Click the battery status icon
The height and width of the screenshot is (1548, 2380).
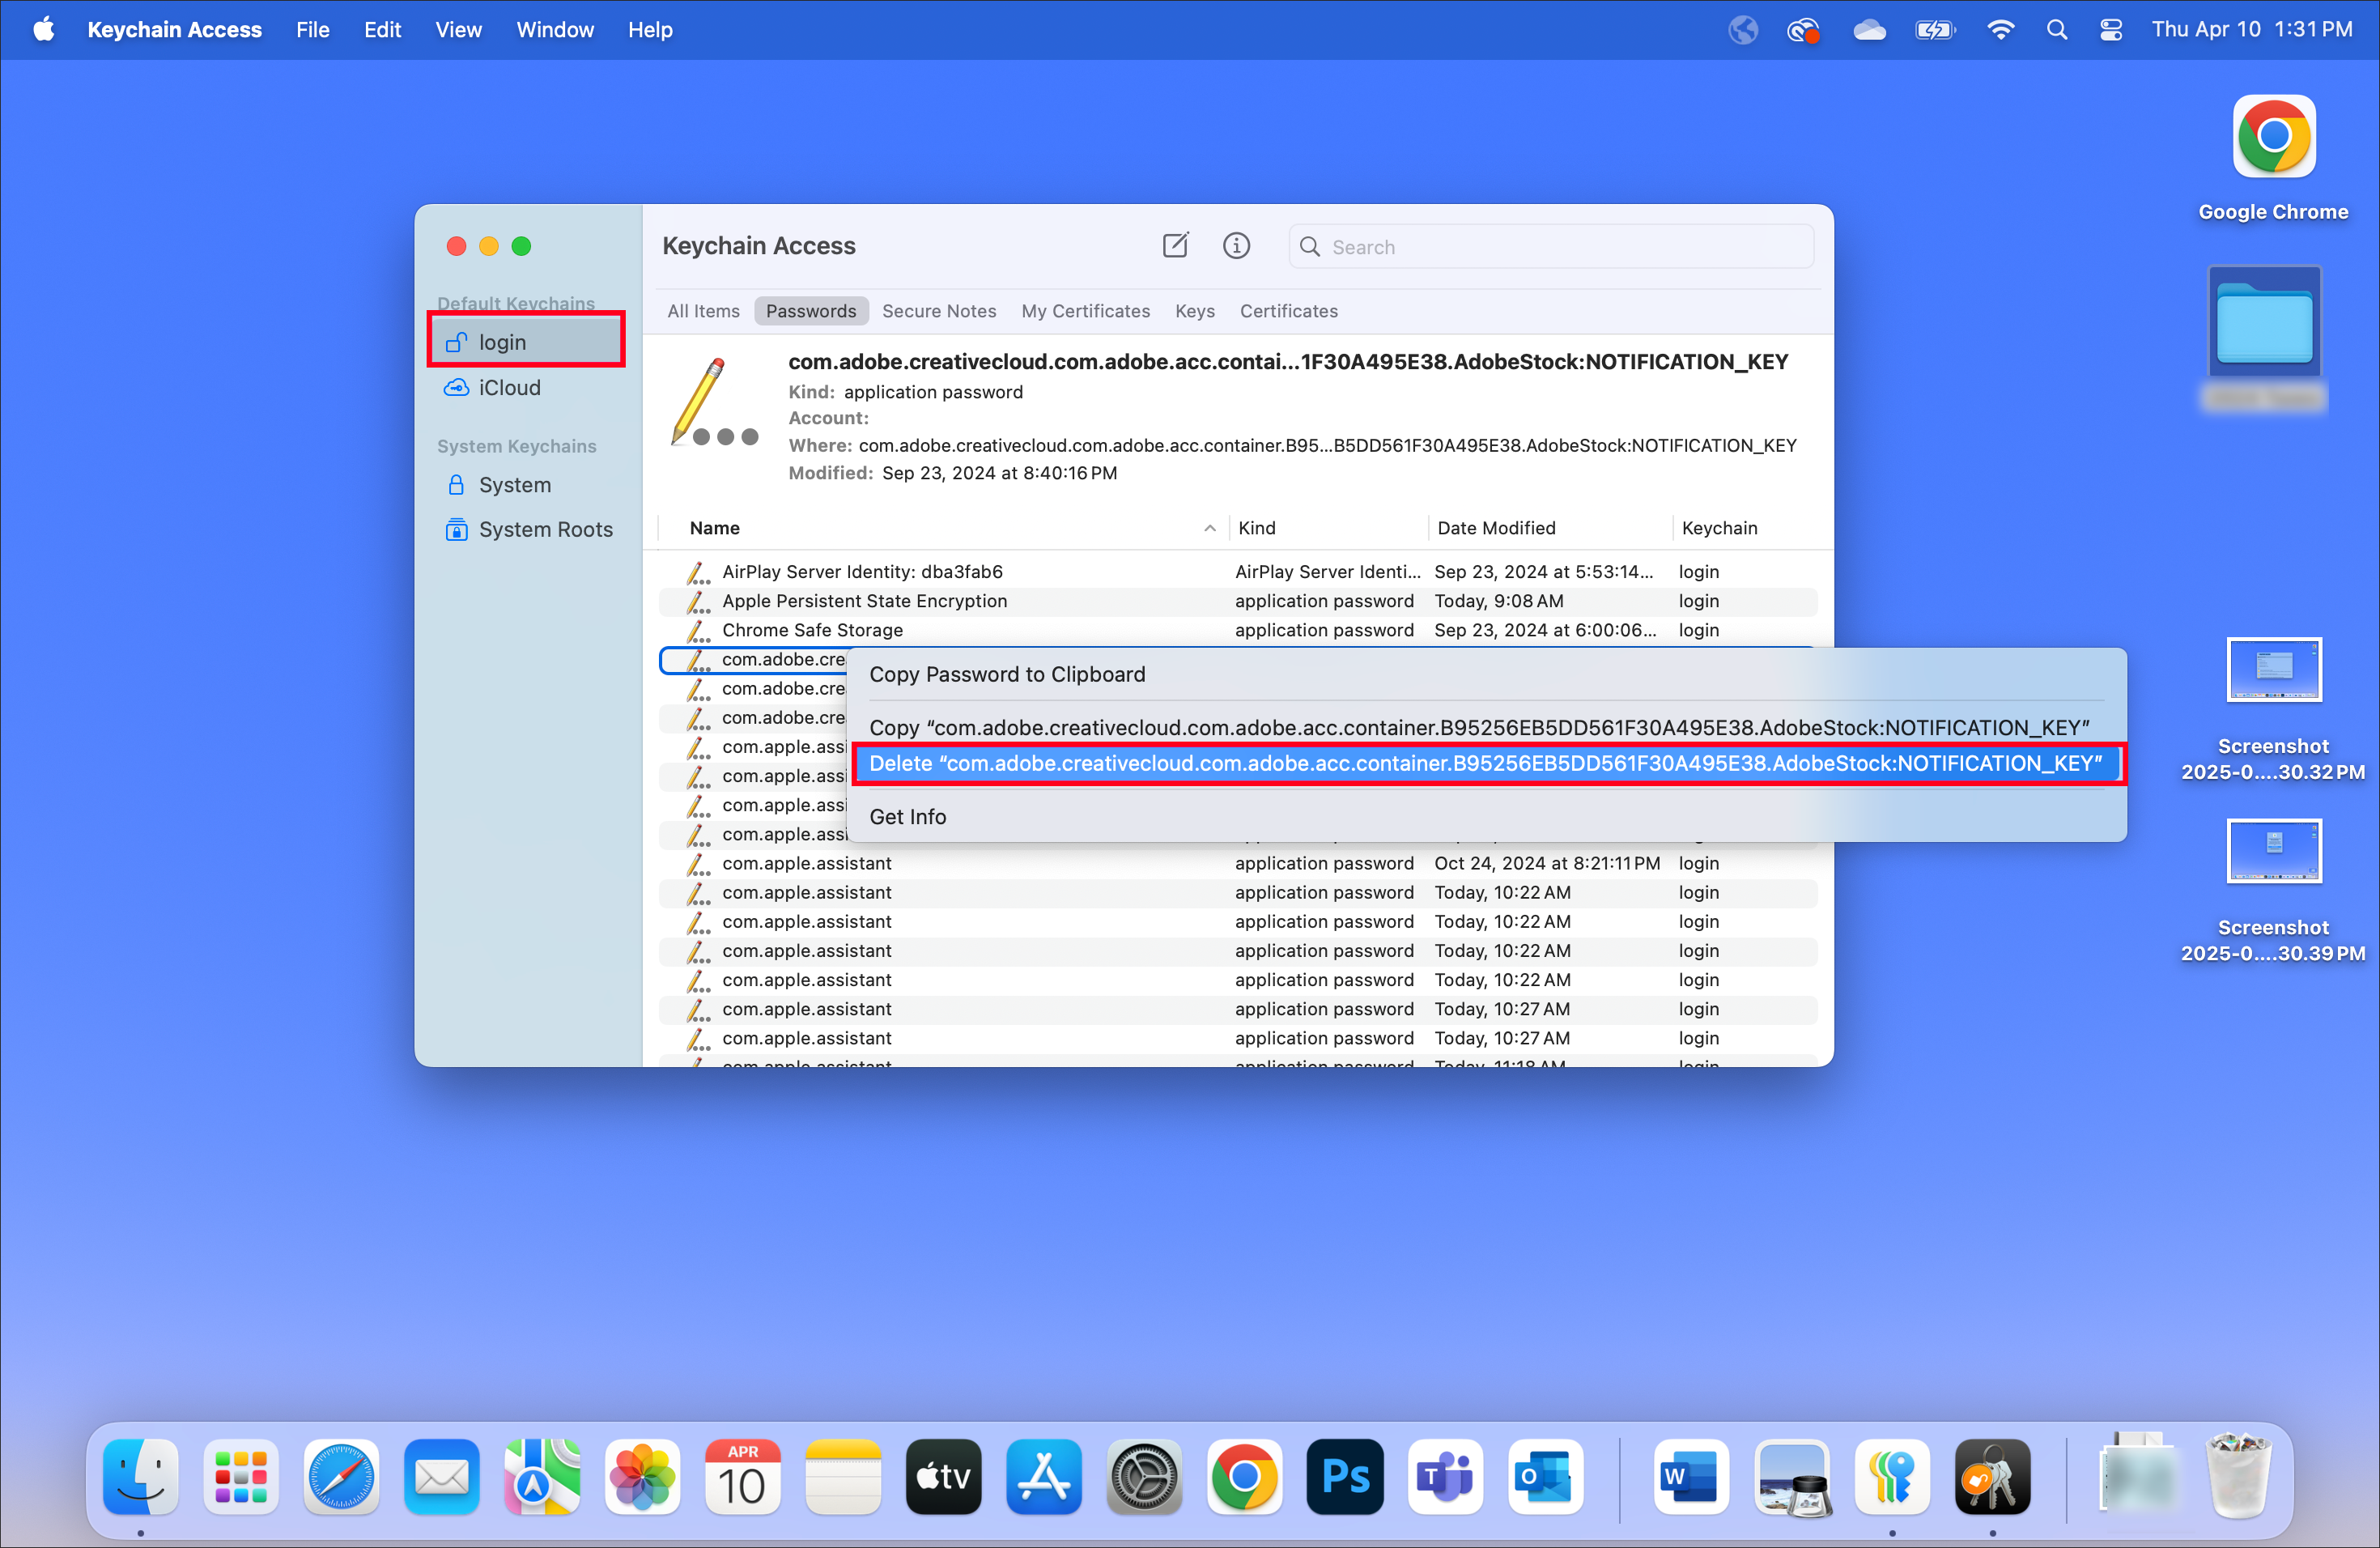1934,29
